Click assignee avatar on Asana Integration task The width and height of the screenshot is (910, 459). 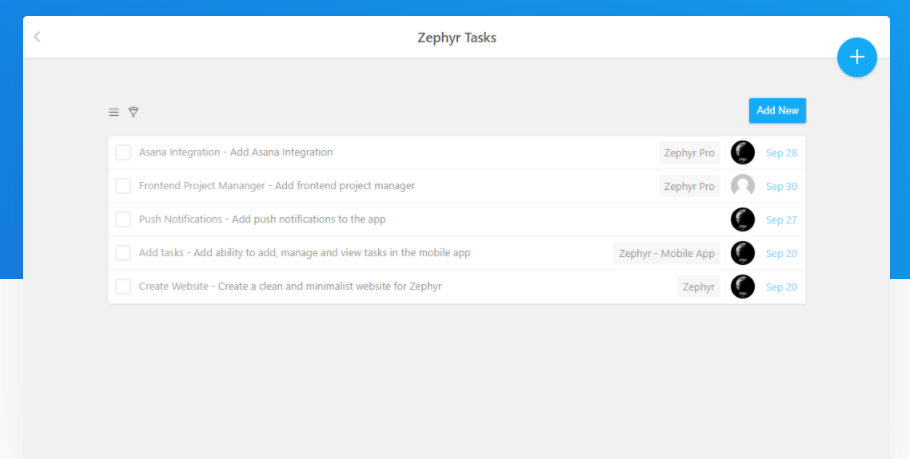pyautogui.click(x=742, y=153)
